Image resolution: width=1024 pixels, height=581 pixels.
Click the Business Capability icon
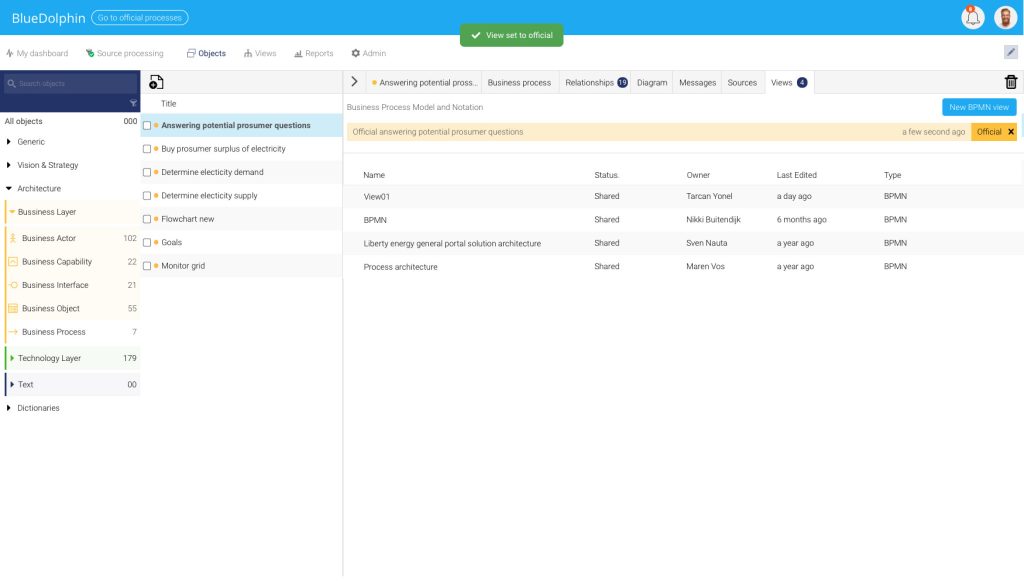12,262
